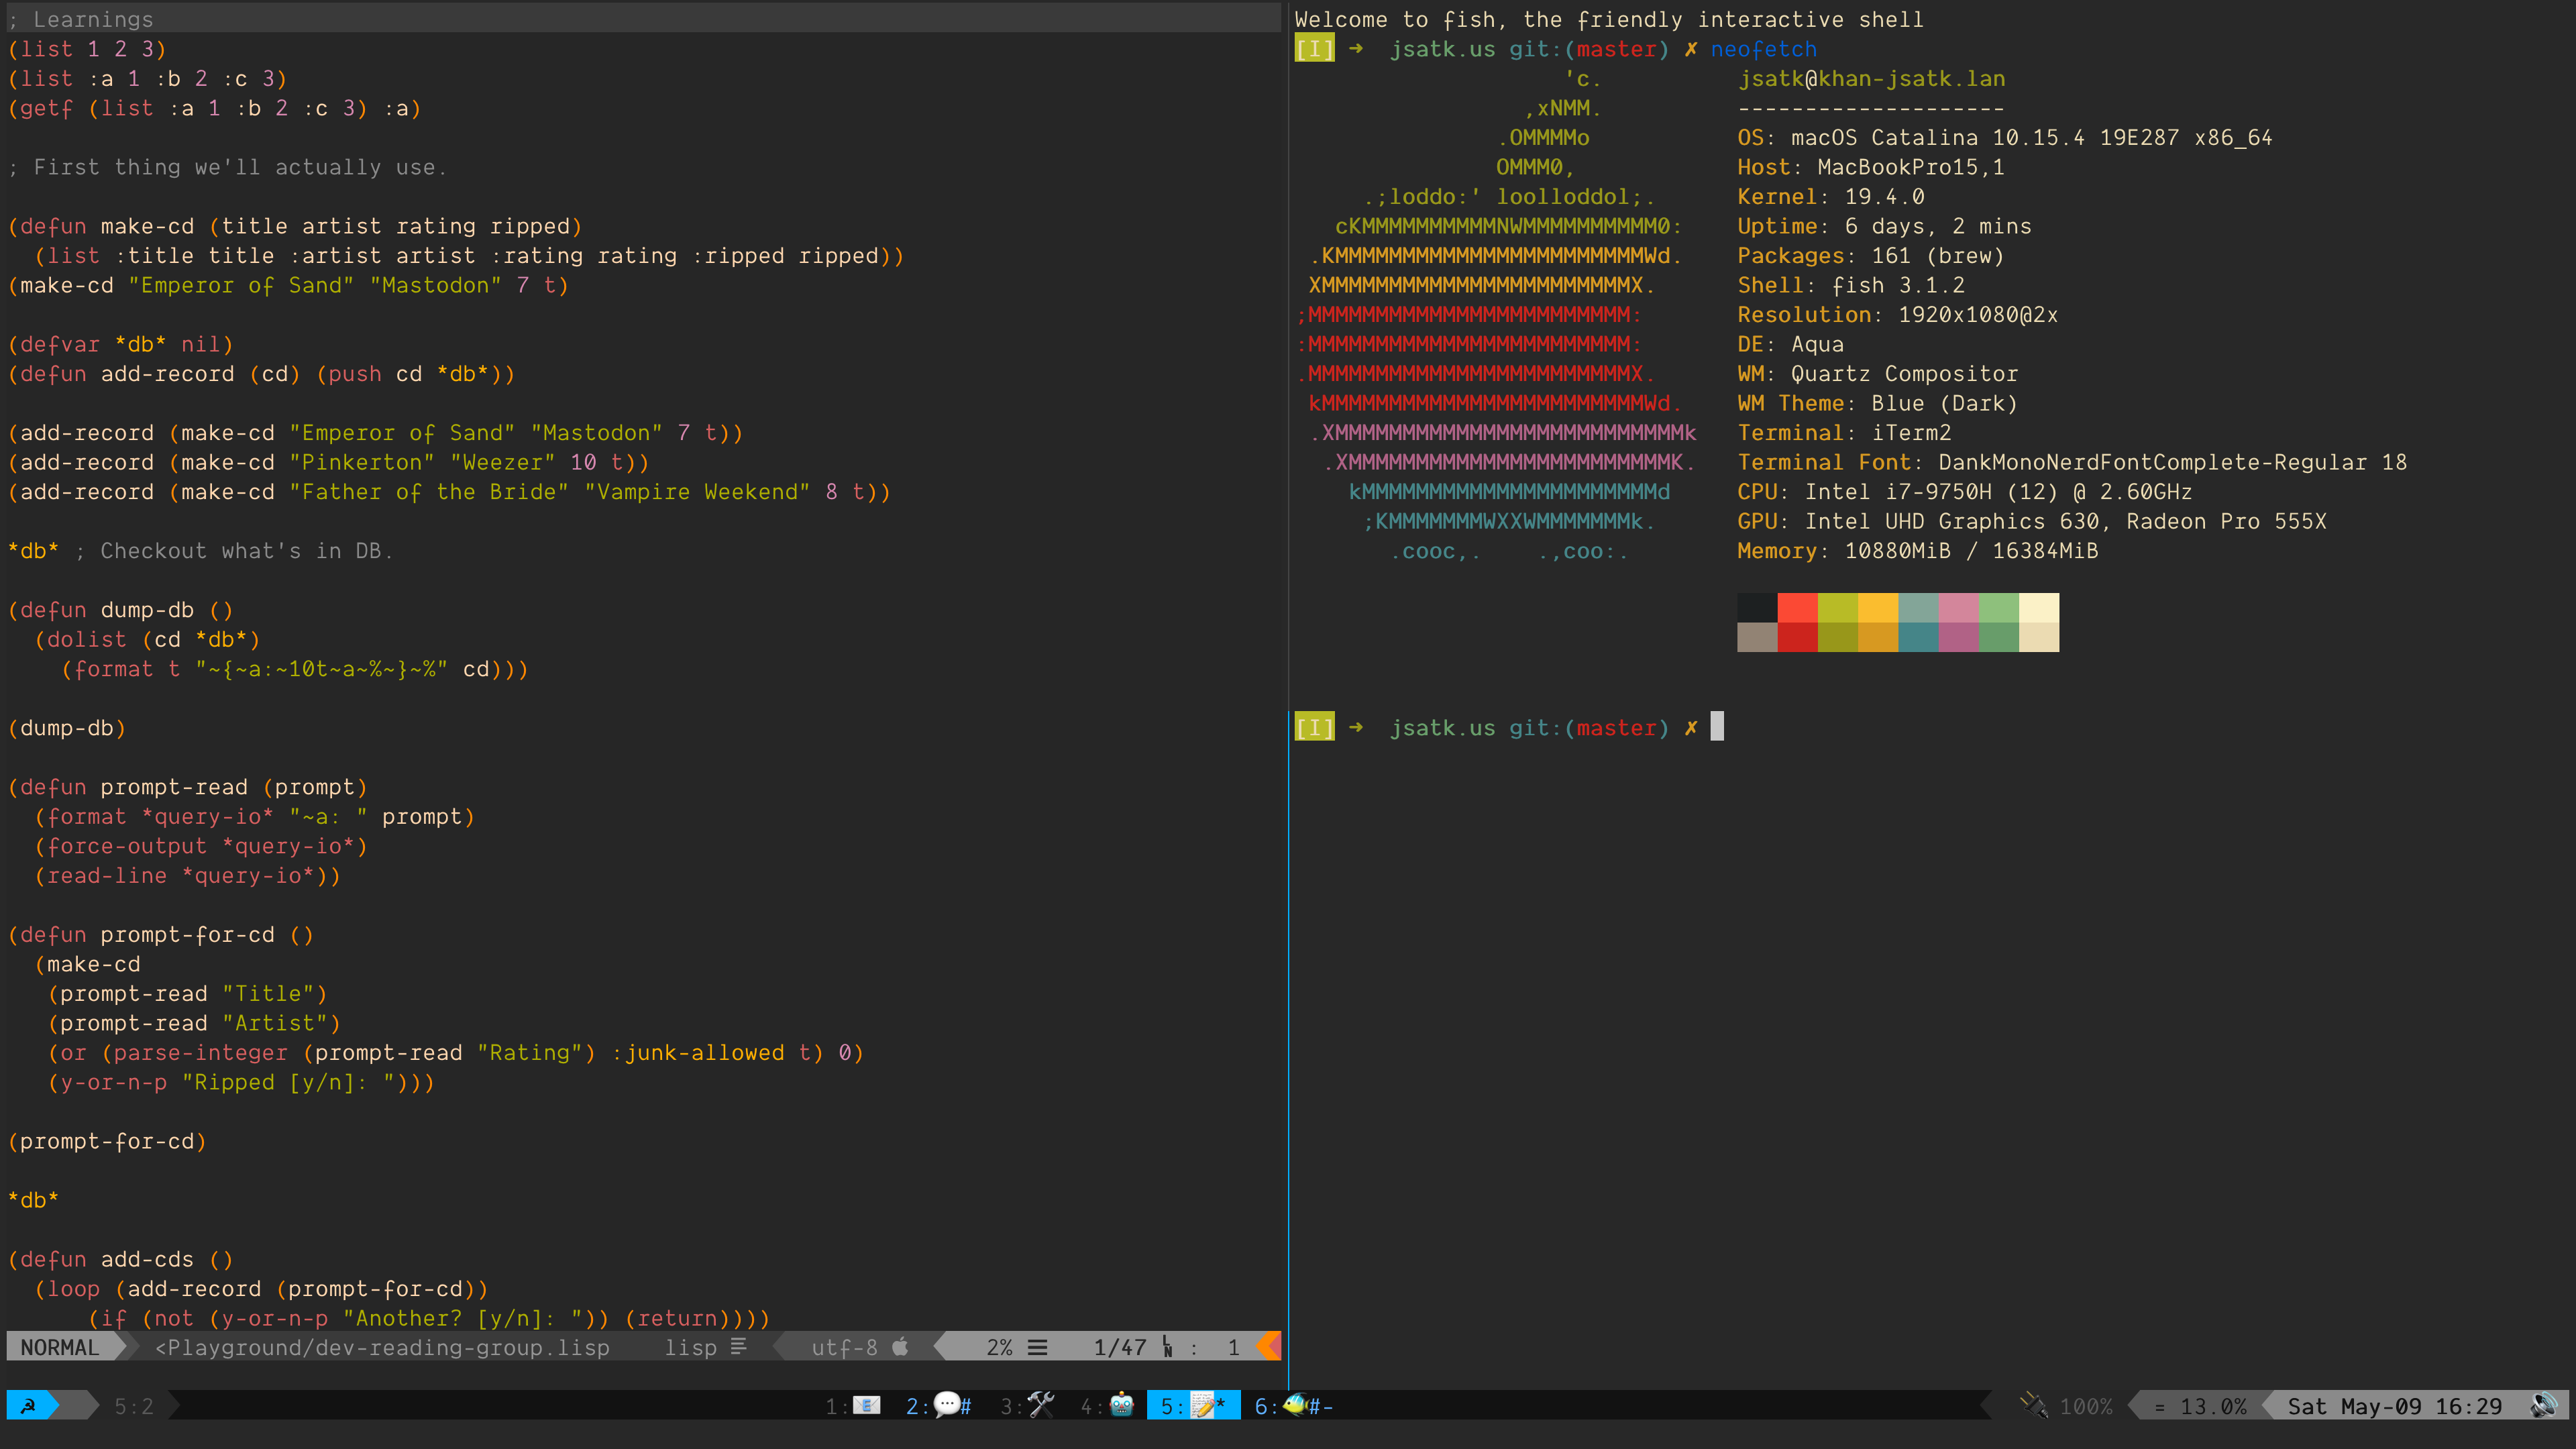This screenshot has height=1449, width=2576.
Task: Click the column number indicator
Action: coord(1238,1348)
